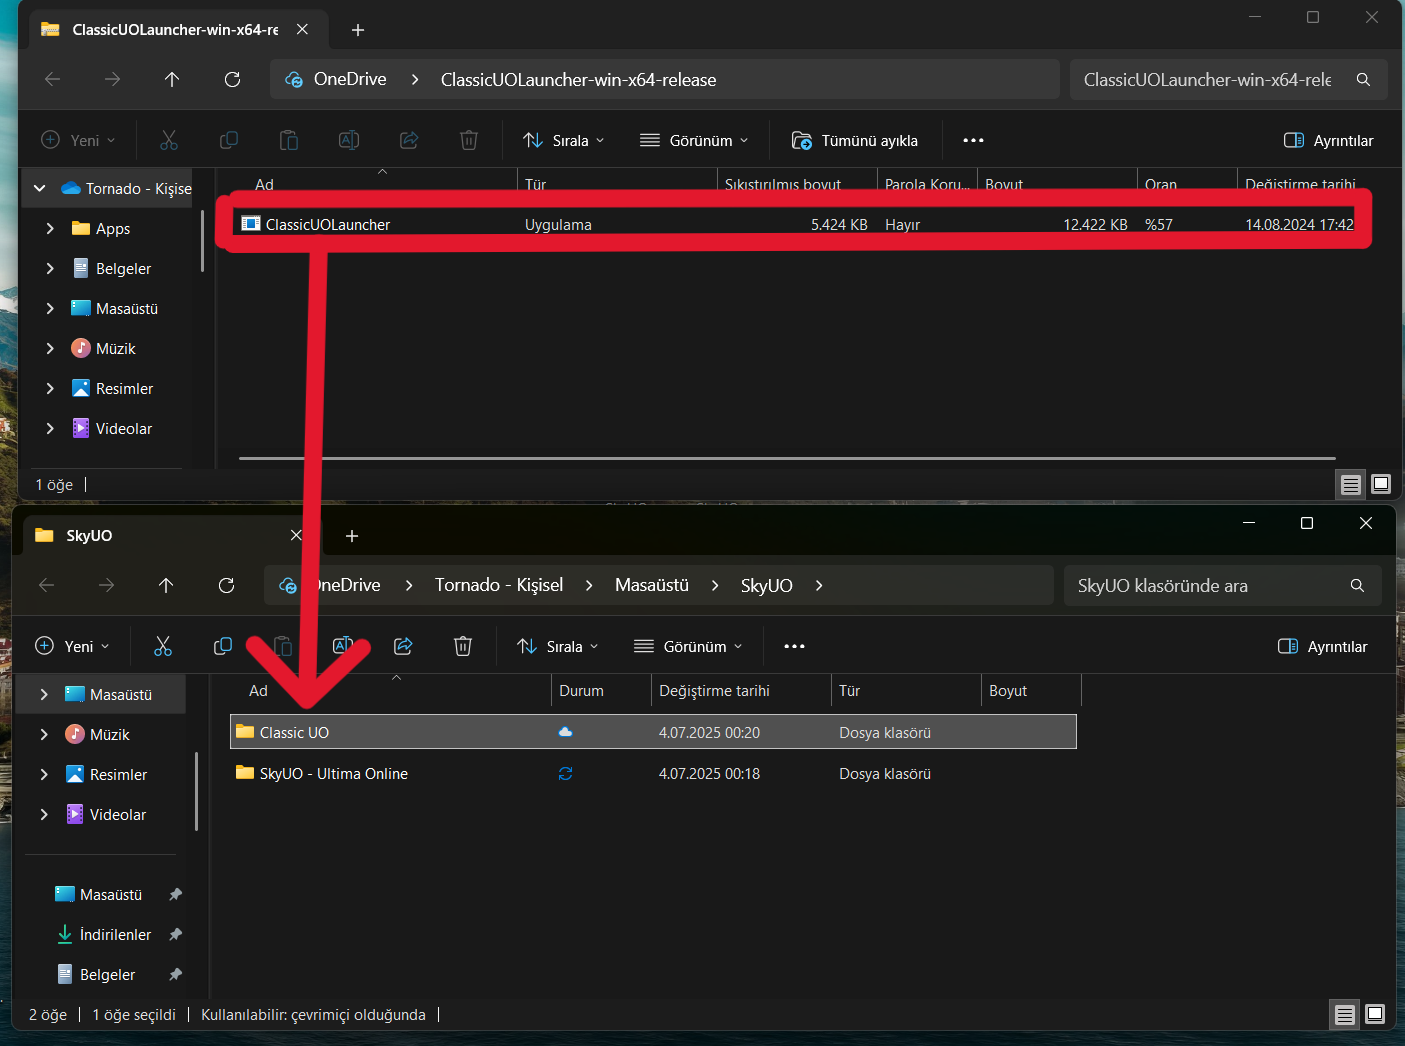Click the Tümünü ayıkla extract all button
Screen dimensions: 1405x1046
[855, 140]
